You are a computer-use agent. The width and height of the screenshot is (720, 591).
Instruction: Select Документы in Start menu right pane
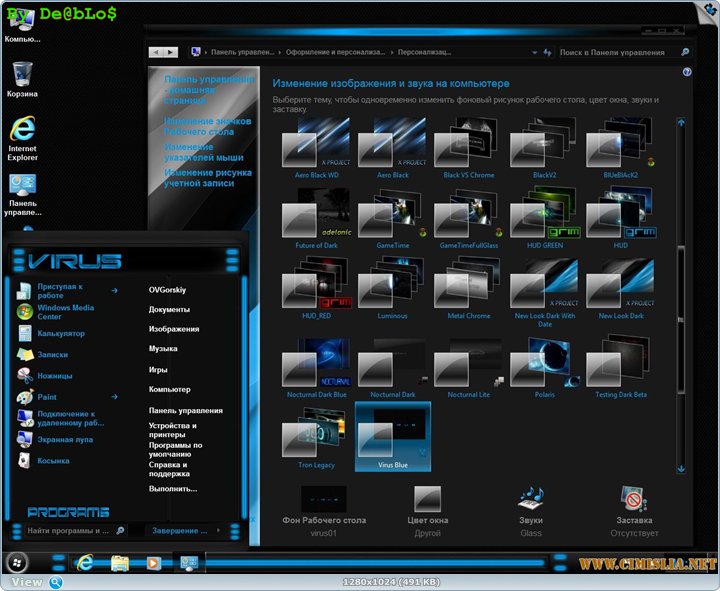tap(169, 309)
